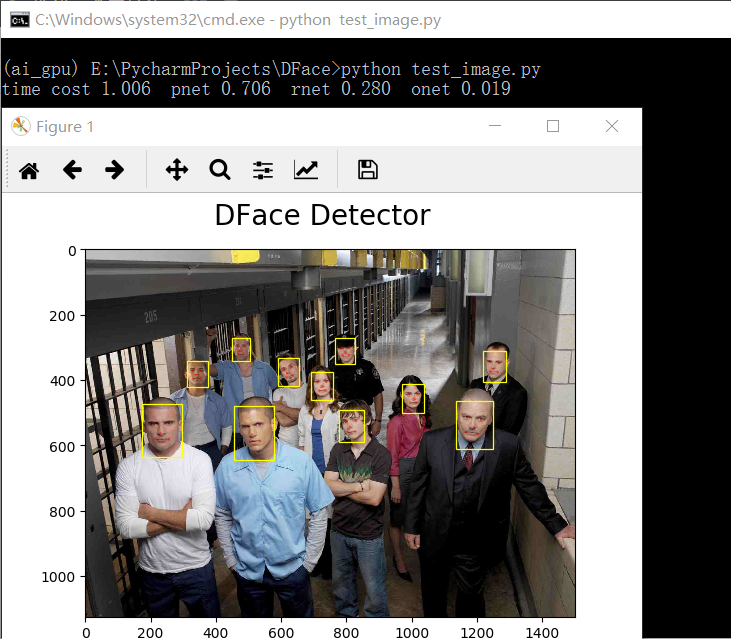Click the cmd.exe window title text
Viewport: 731px width, 639px height.
point(238,20)
